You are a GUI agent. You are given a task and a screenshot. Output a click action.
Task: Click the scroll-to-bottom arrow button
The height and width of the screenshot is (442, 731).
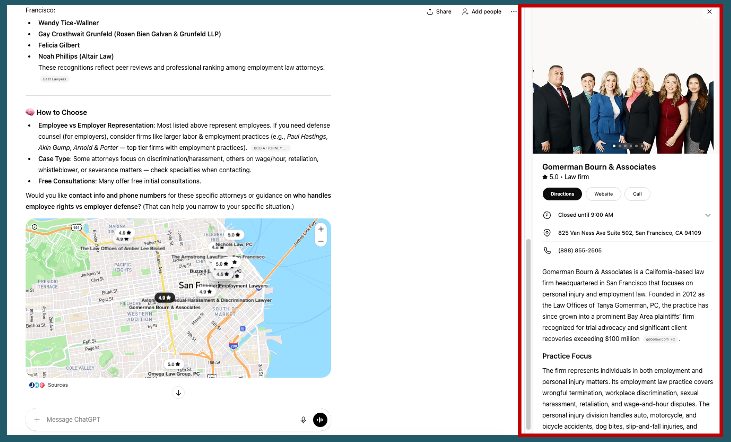tap(178, 392)
